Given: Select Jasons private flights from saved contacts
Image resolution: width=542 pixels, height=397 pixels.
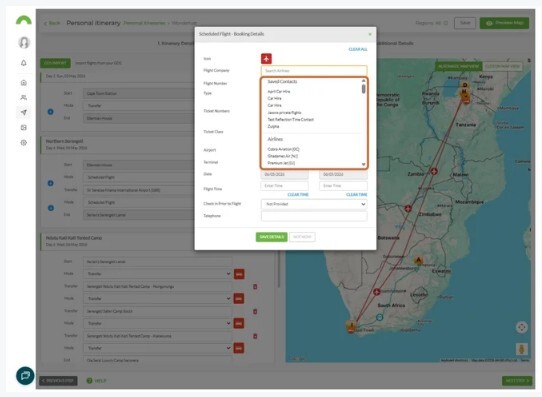Looking at the screenshot, I should [284, 113].
